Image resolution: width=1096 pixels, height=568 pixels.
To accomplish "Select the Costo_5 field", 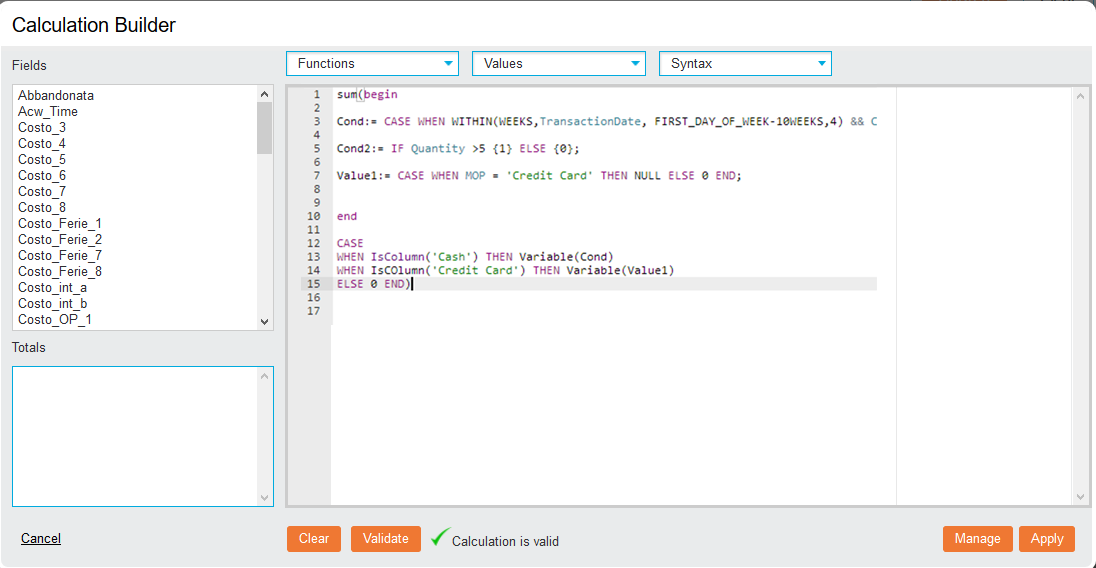I will (42, 159).
